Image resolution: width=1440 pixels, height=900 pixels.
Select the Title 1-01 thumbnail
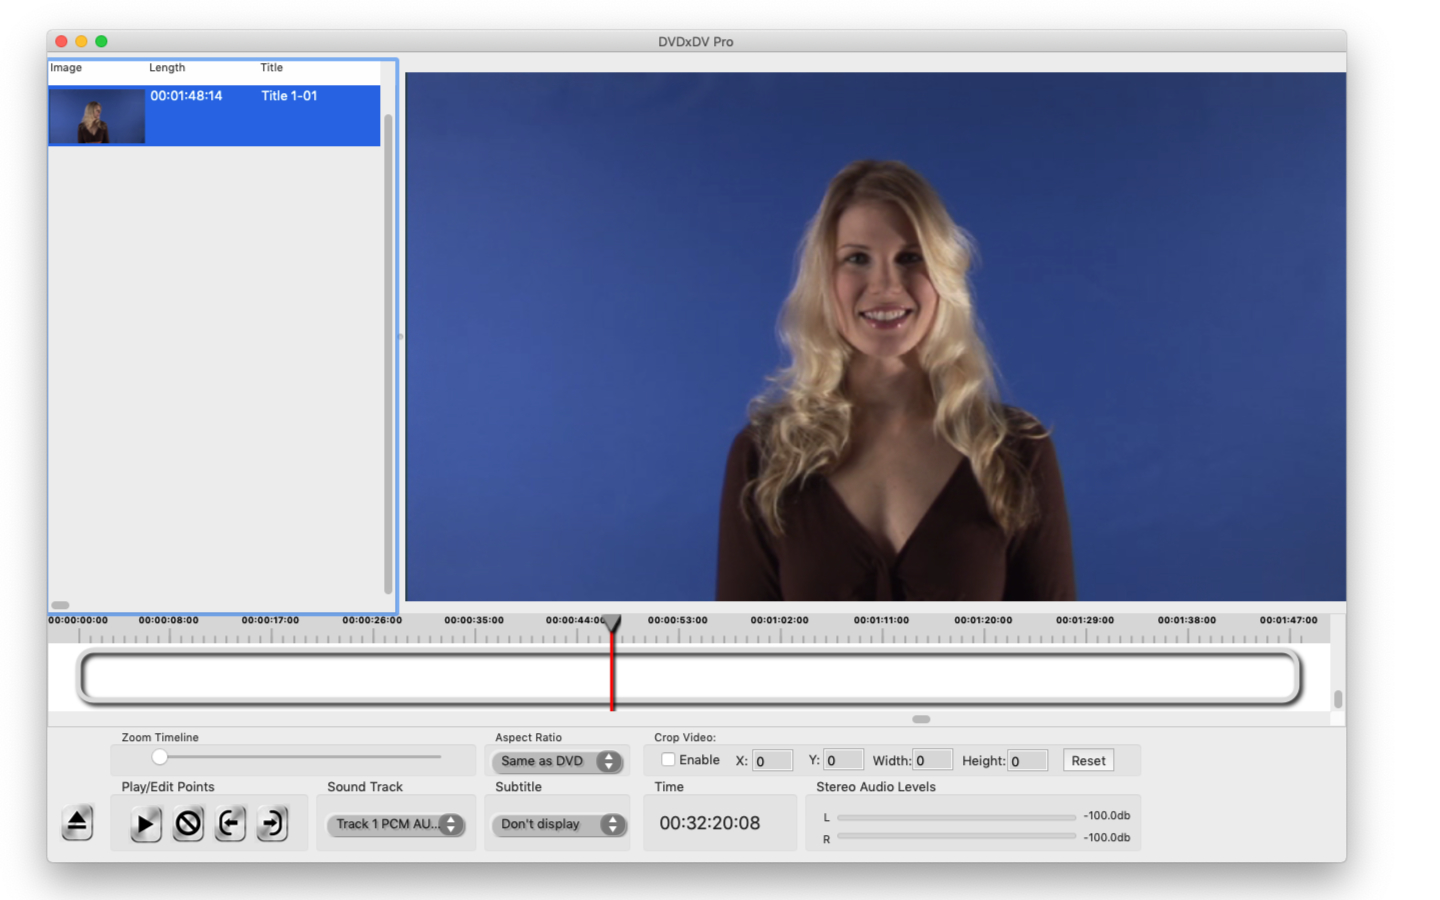(x=97, y=116)
